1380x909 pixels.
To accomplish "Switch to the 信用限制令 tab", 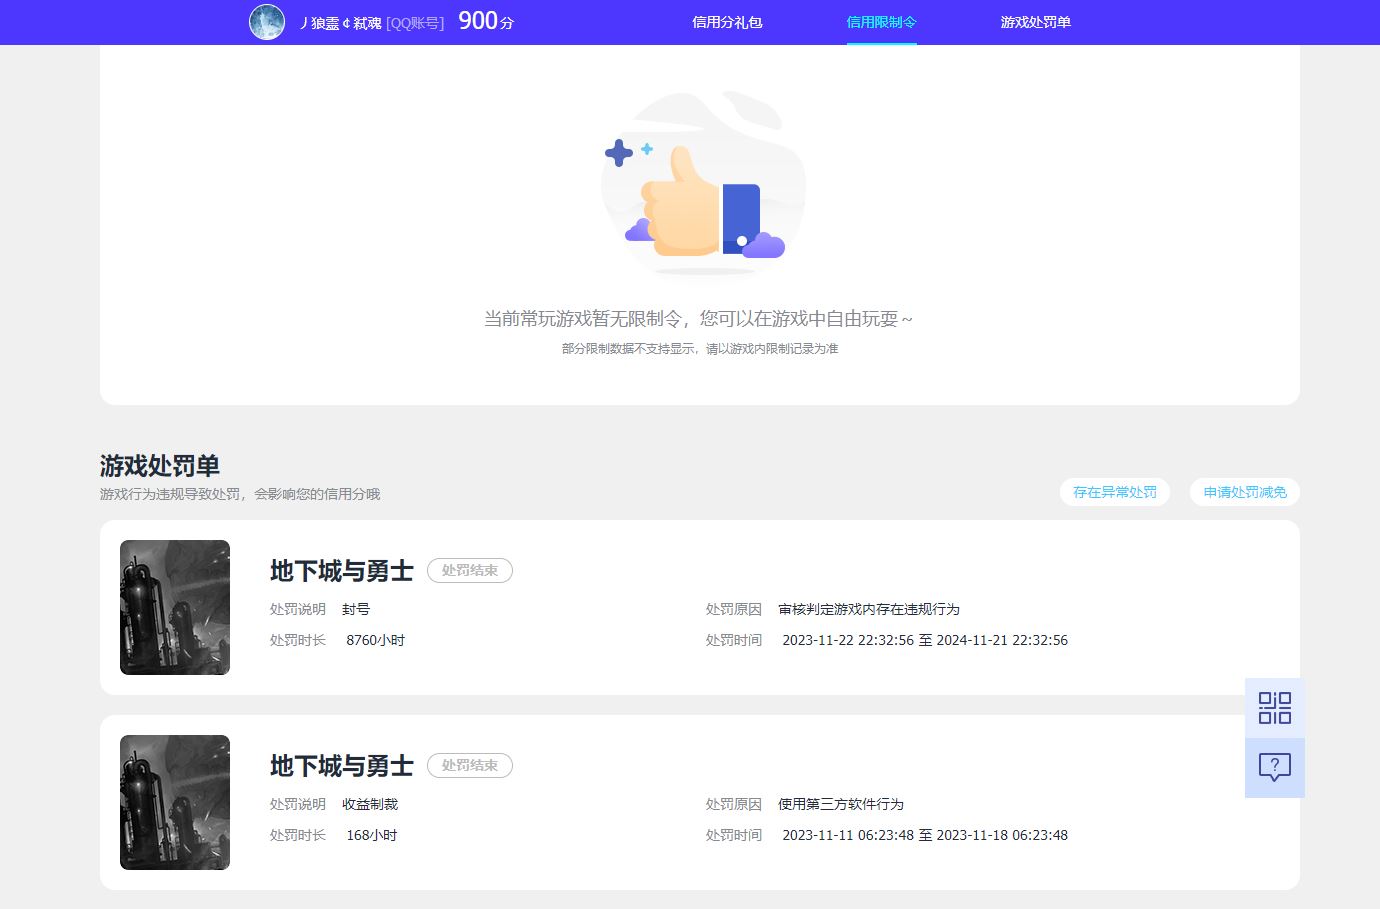I will coord(881,22).
